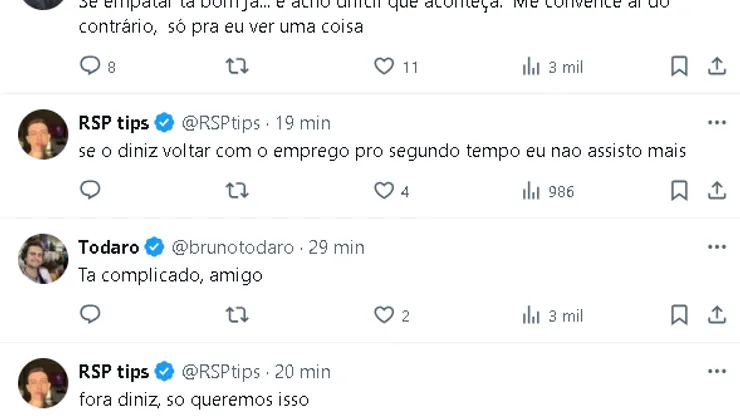Open more options on RSP tips 19 min tweet
This screenshot has height=416, width=740.
[x=717, y=123]
